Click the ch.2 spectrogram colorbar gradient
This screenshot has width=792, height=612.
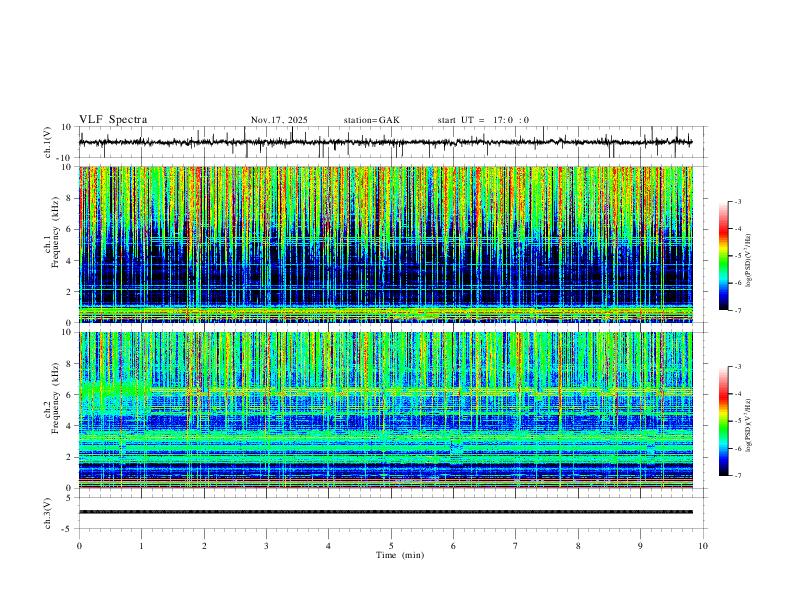tap(723, 421)
